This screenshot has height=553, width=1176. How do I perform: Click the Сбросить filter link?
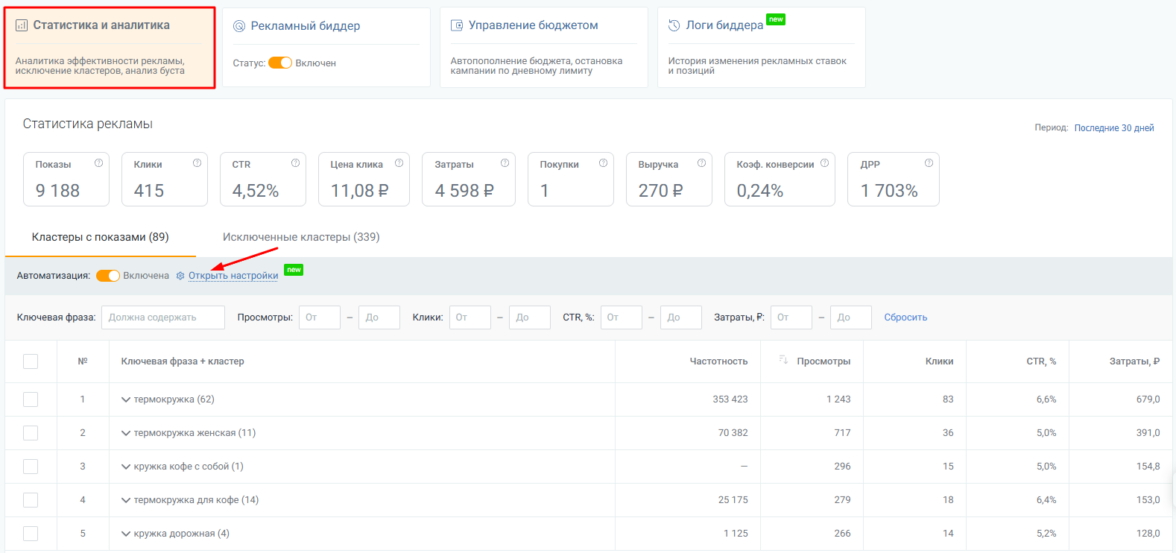click(905, 317)
